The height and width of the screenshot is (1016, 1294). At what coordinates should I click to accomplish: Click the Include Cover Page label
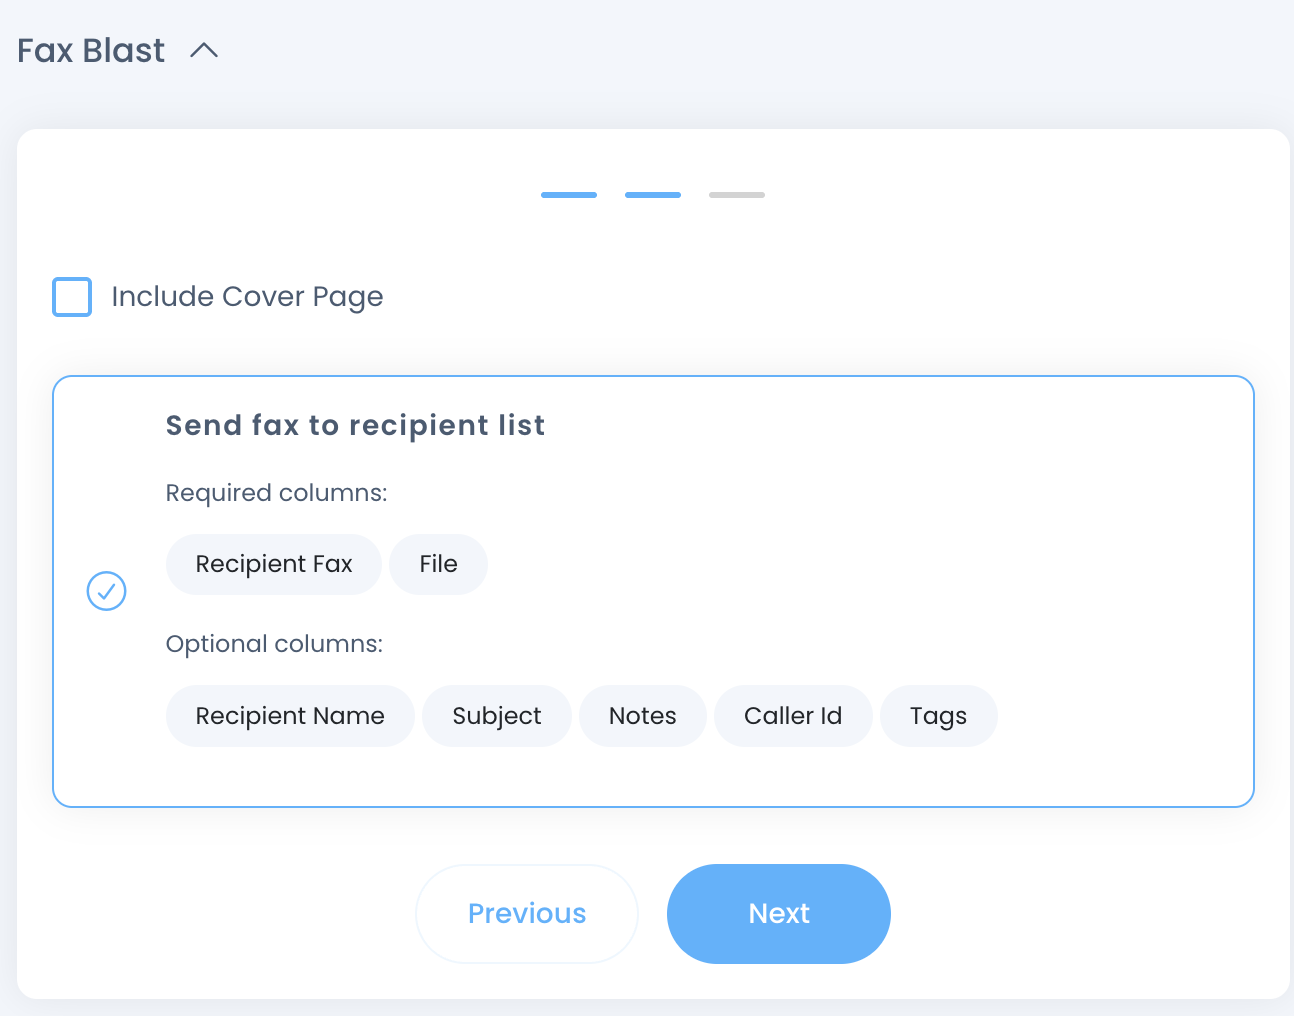[x=247, y=297]
